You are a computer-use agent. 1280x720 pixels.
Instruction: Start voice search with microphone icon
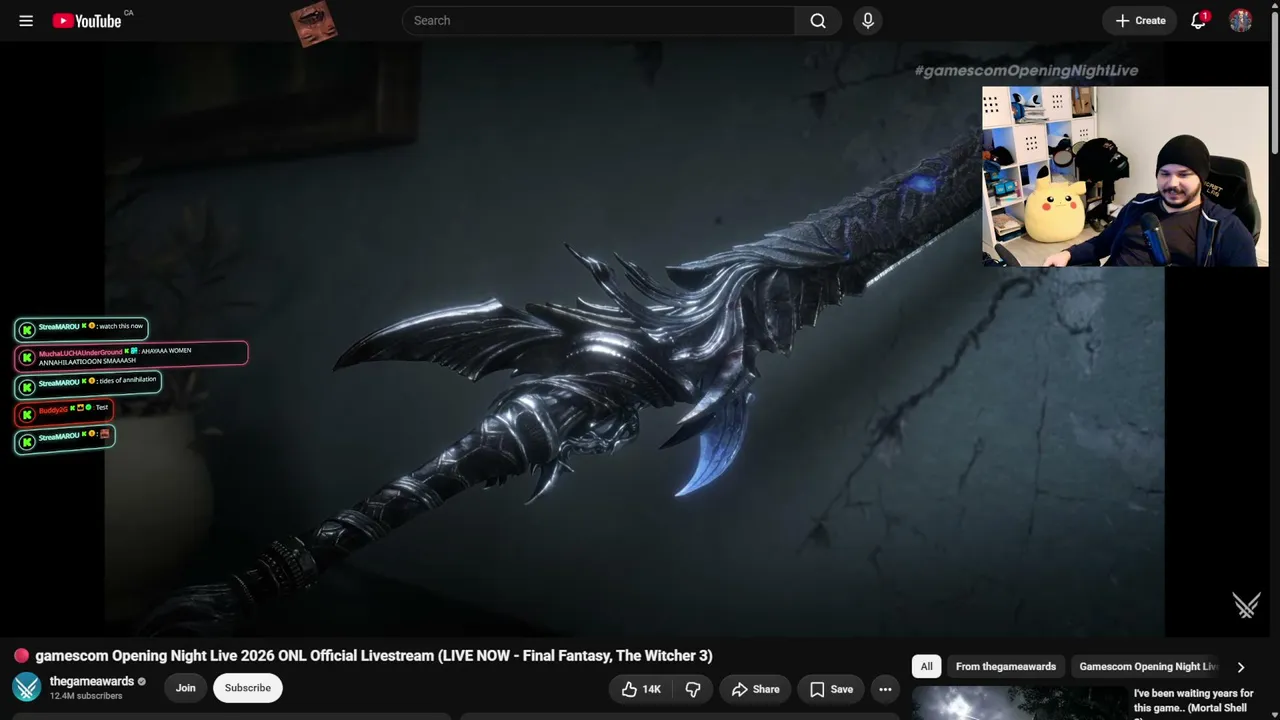(868, 20)
